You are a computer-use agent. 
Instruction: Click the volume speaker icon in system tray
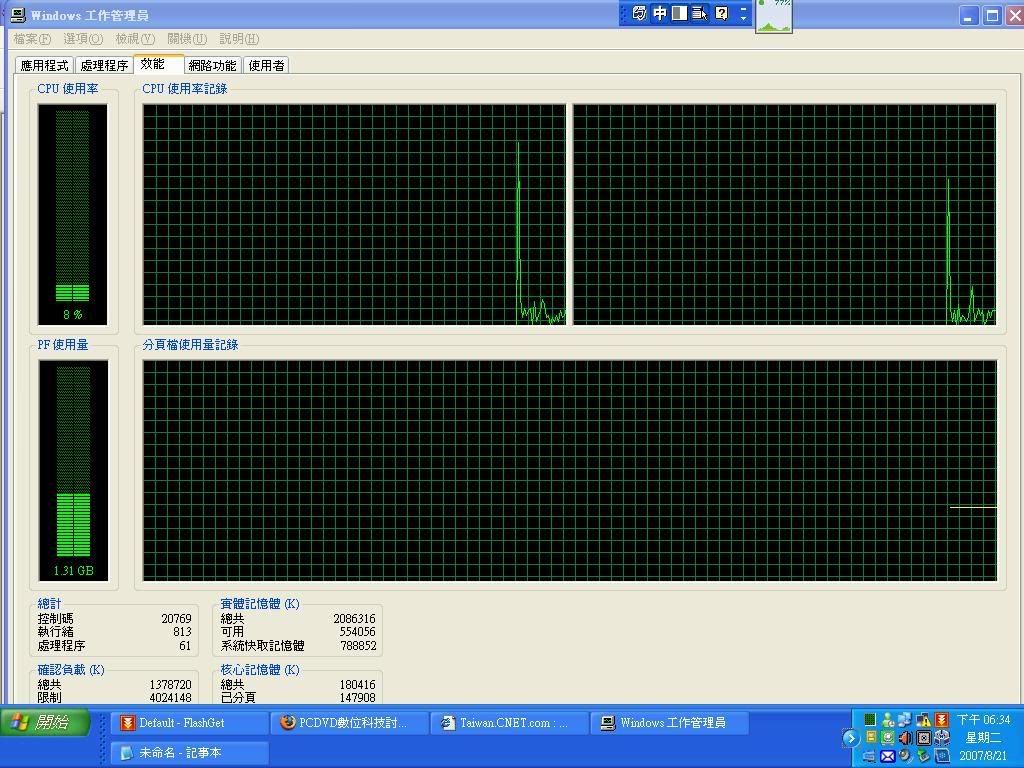point(906,738)
